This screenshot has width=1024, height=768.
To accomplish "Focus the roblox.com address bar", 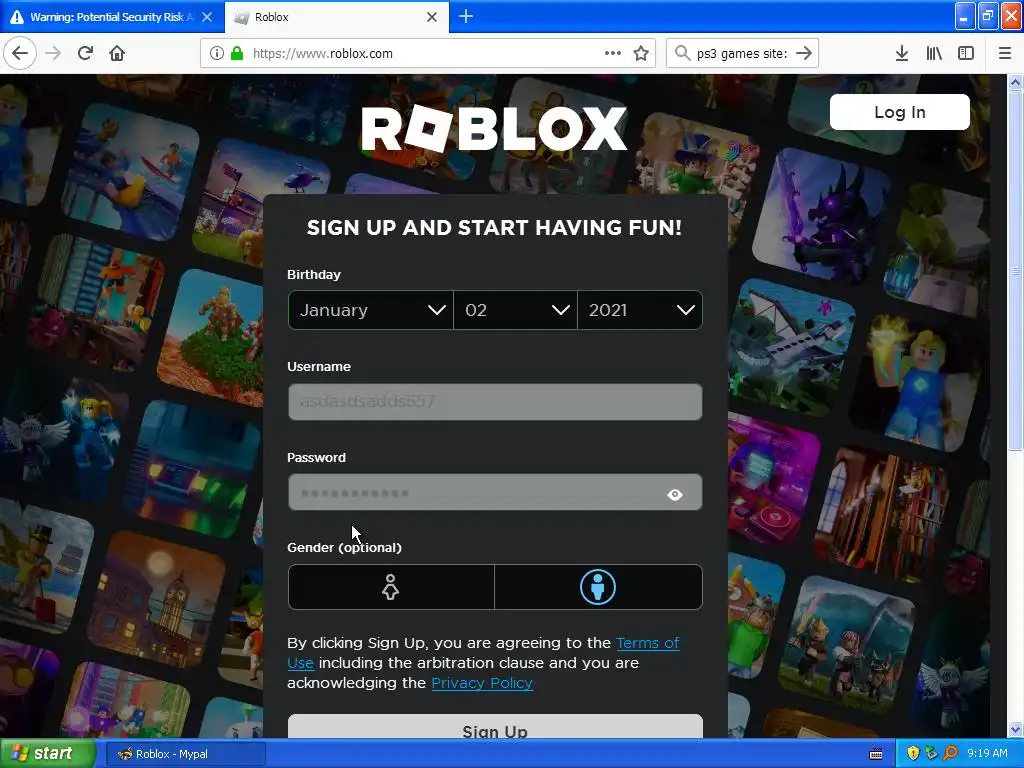I will tap(427, 54).
